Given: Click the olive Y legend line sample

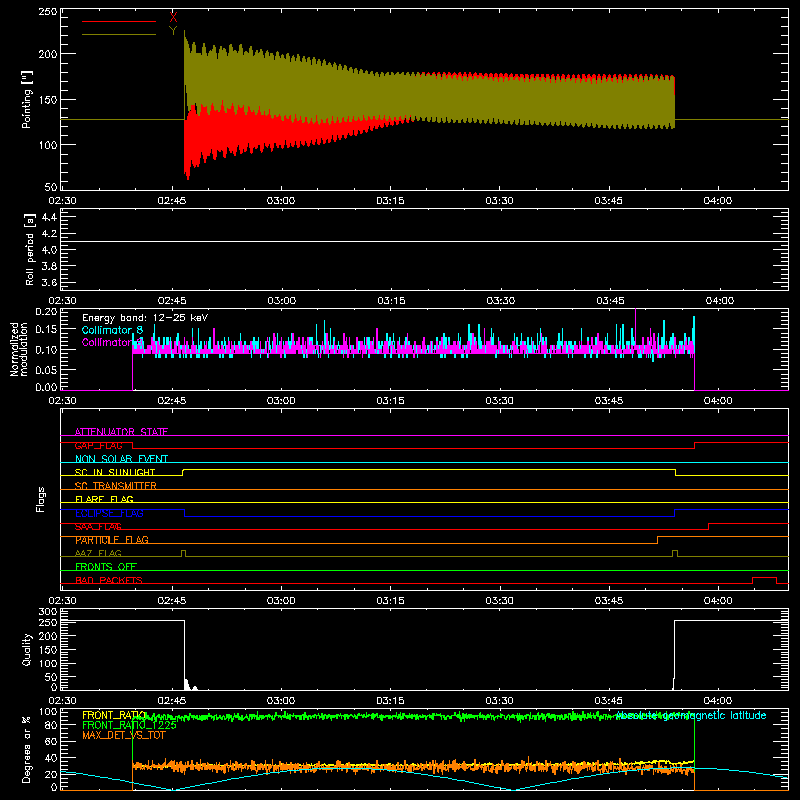Looking at the screenshot, I should (119, 35).
